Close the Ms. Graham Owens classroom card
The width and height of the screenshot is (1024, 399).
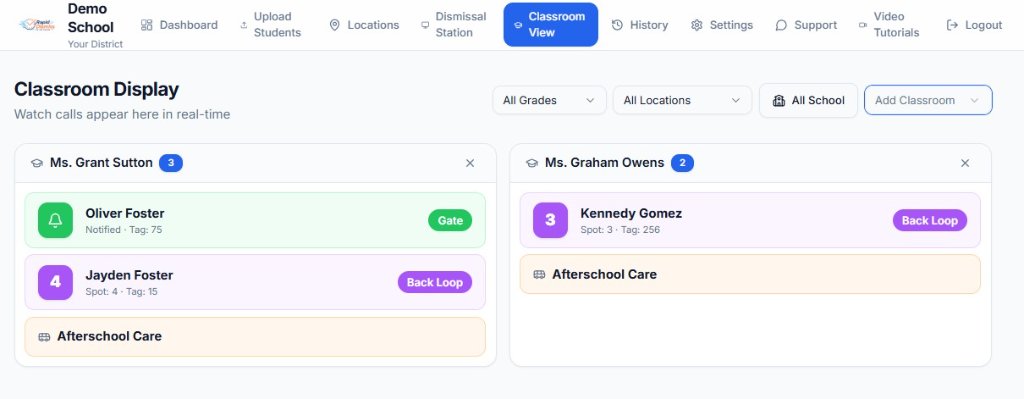[965, 163]
